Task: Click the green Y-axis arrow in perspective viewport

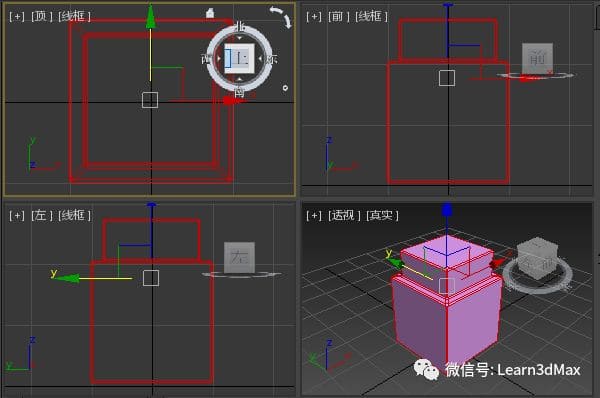Action: pyautogui.click(x=395, y=263)
